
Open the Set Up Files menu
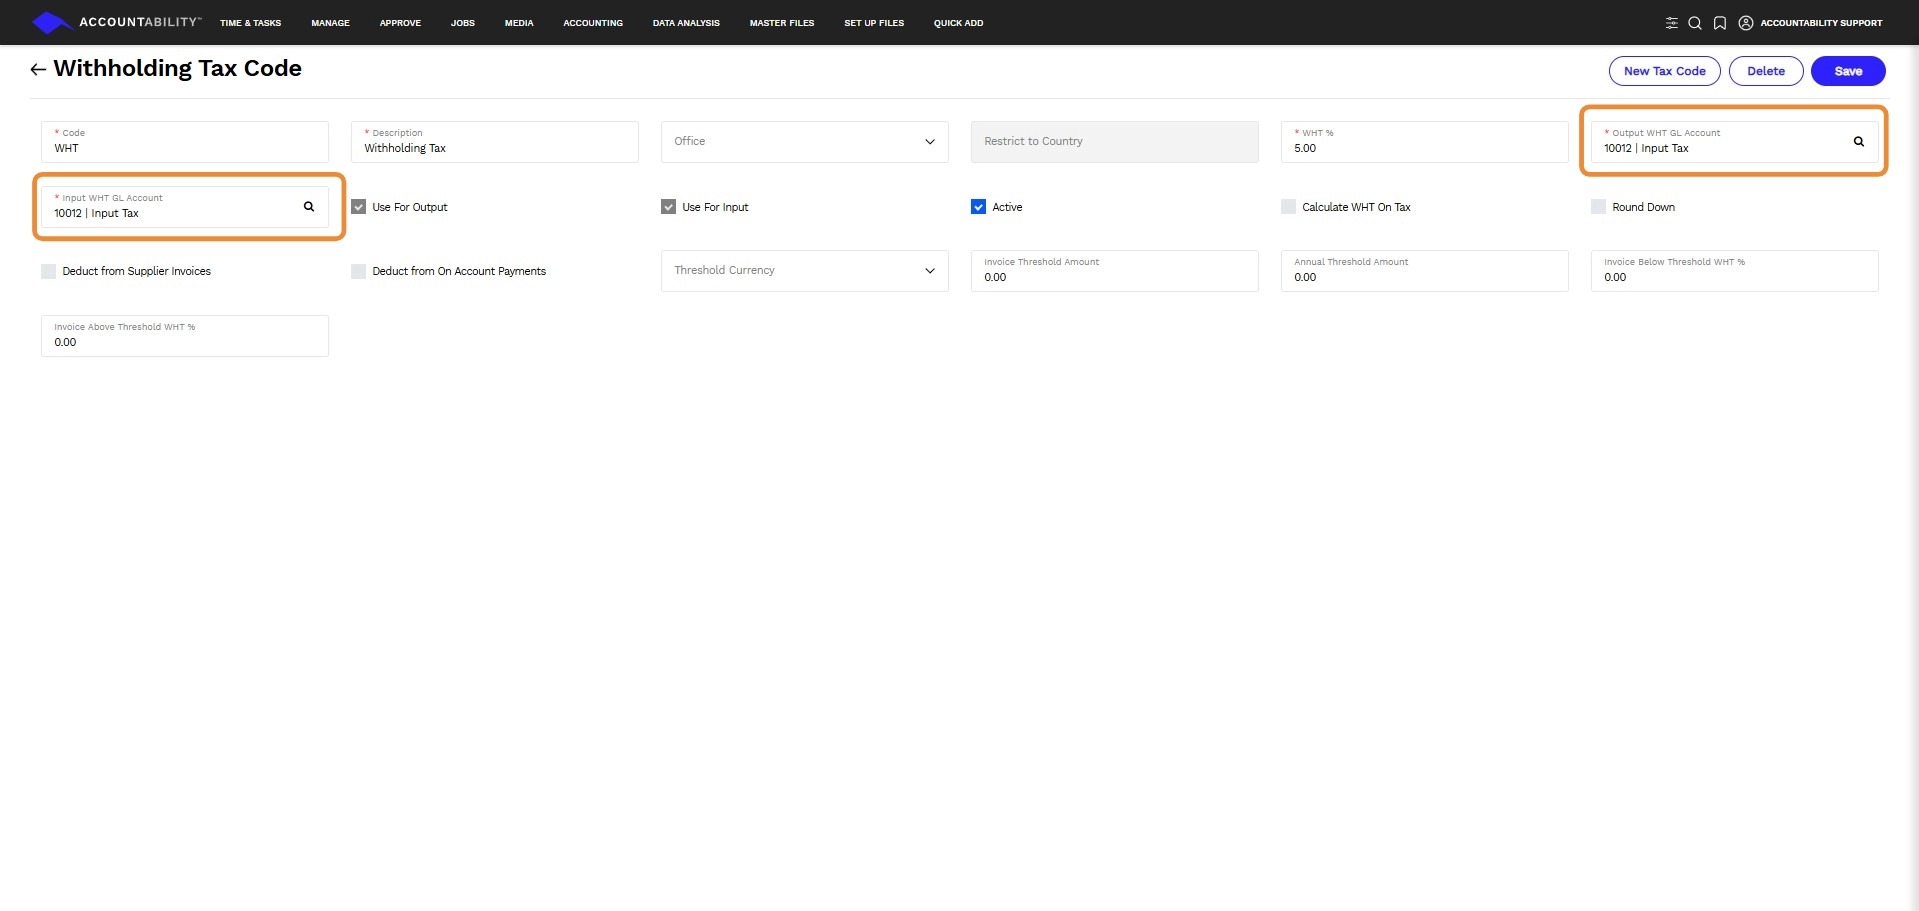coord(873,23)
